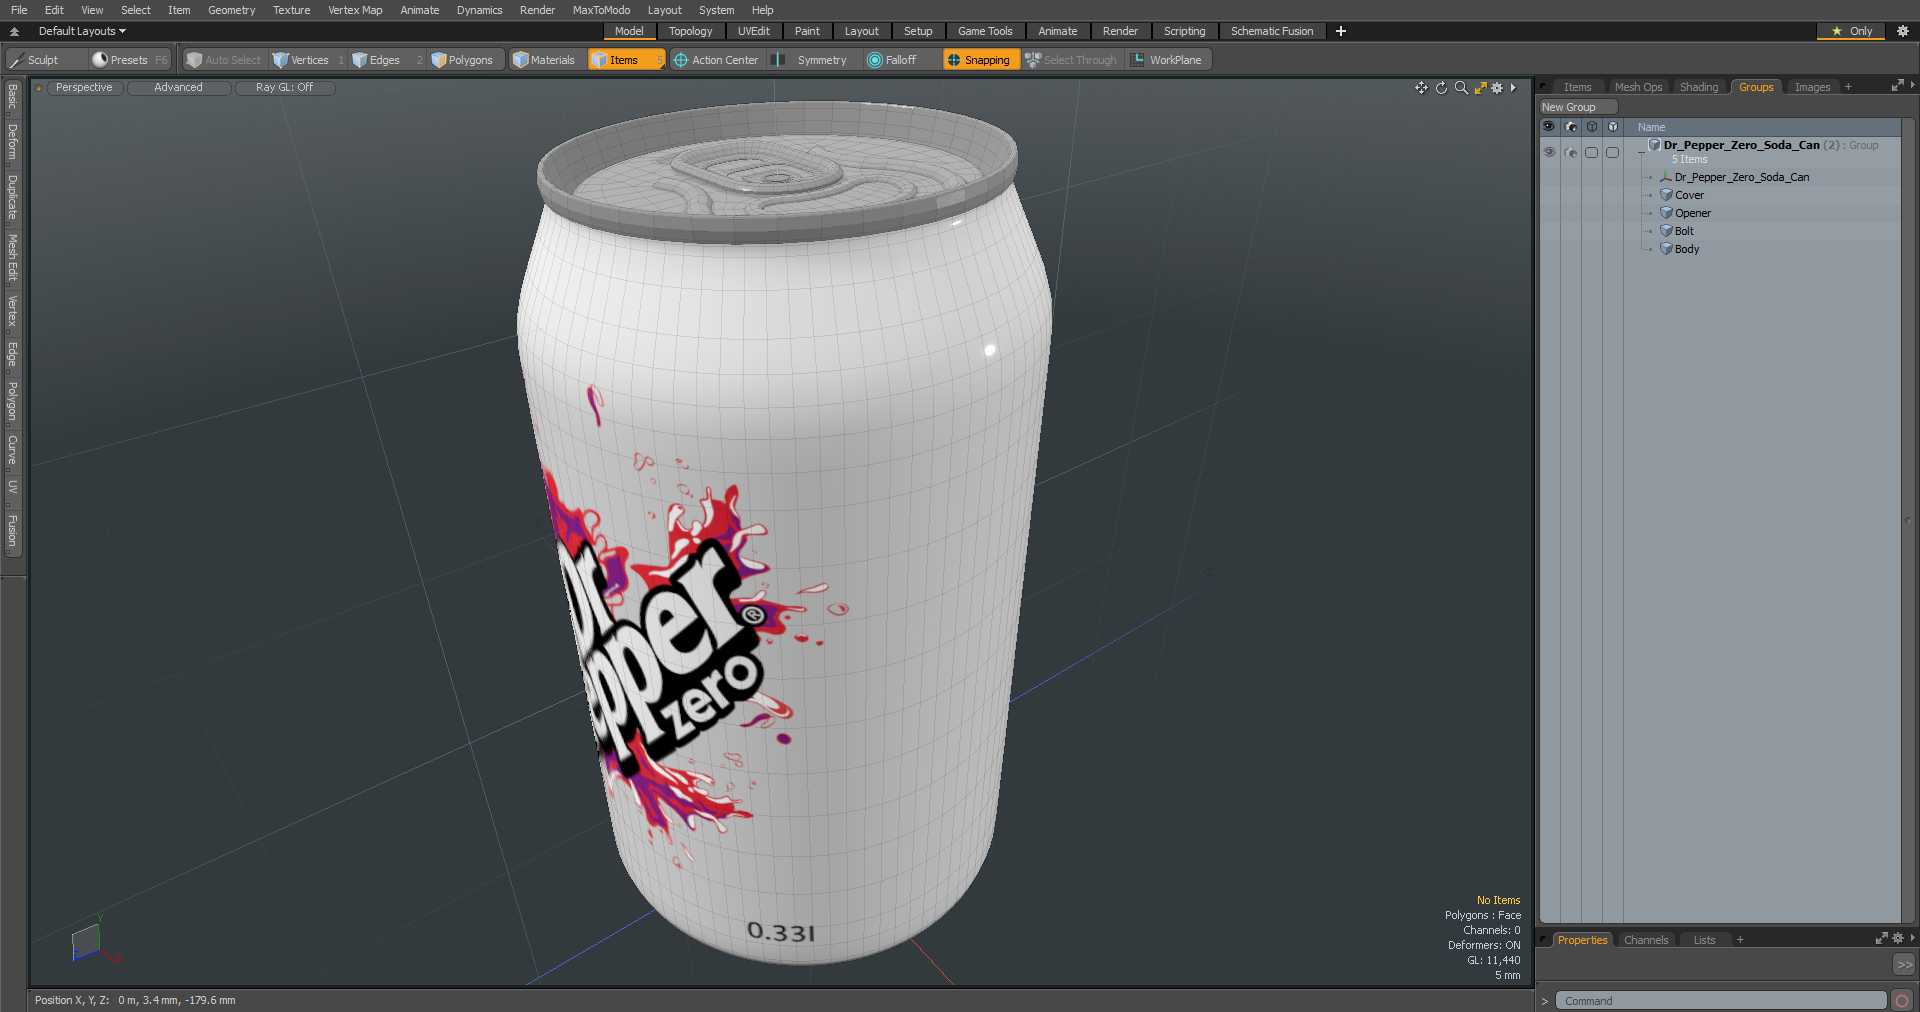Toggle the lock checkbox for the group

(x=1592, y=152)
